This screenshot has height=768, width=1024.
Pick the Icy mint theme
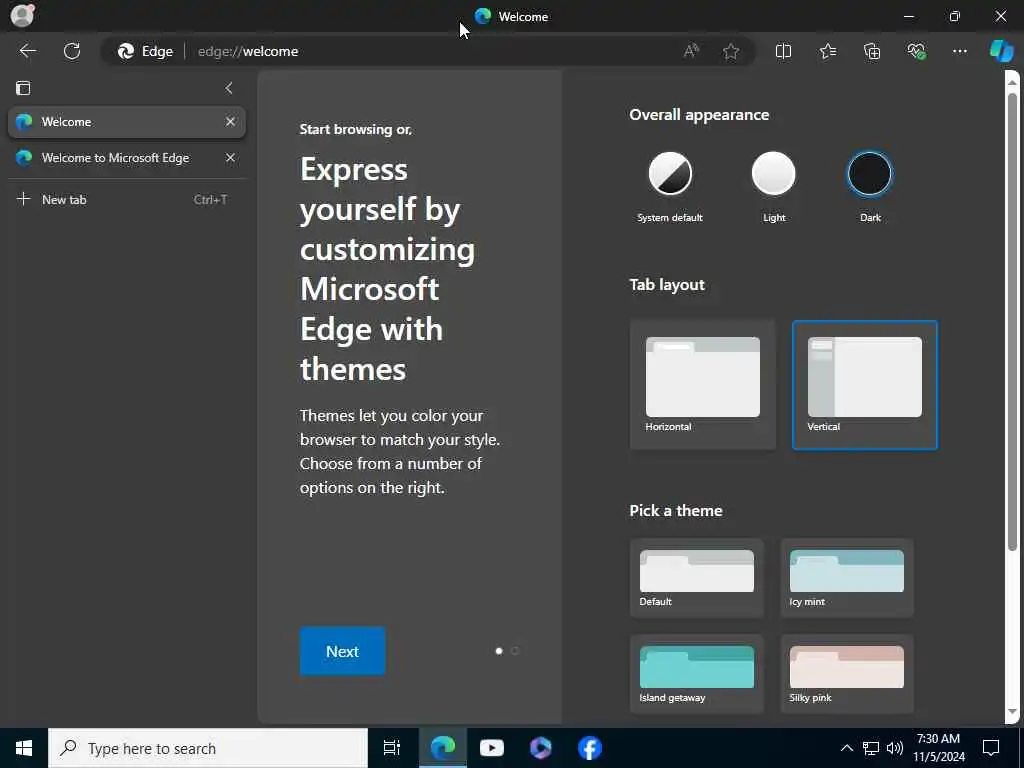pyautogui.click(x=847, y=578)
